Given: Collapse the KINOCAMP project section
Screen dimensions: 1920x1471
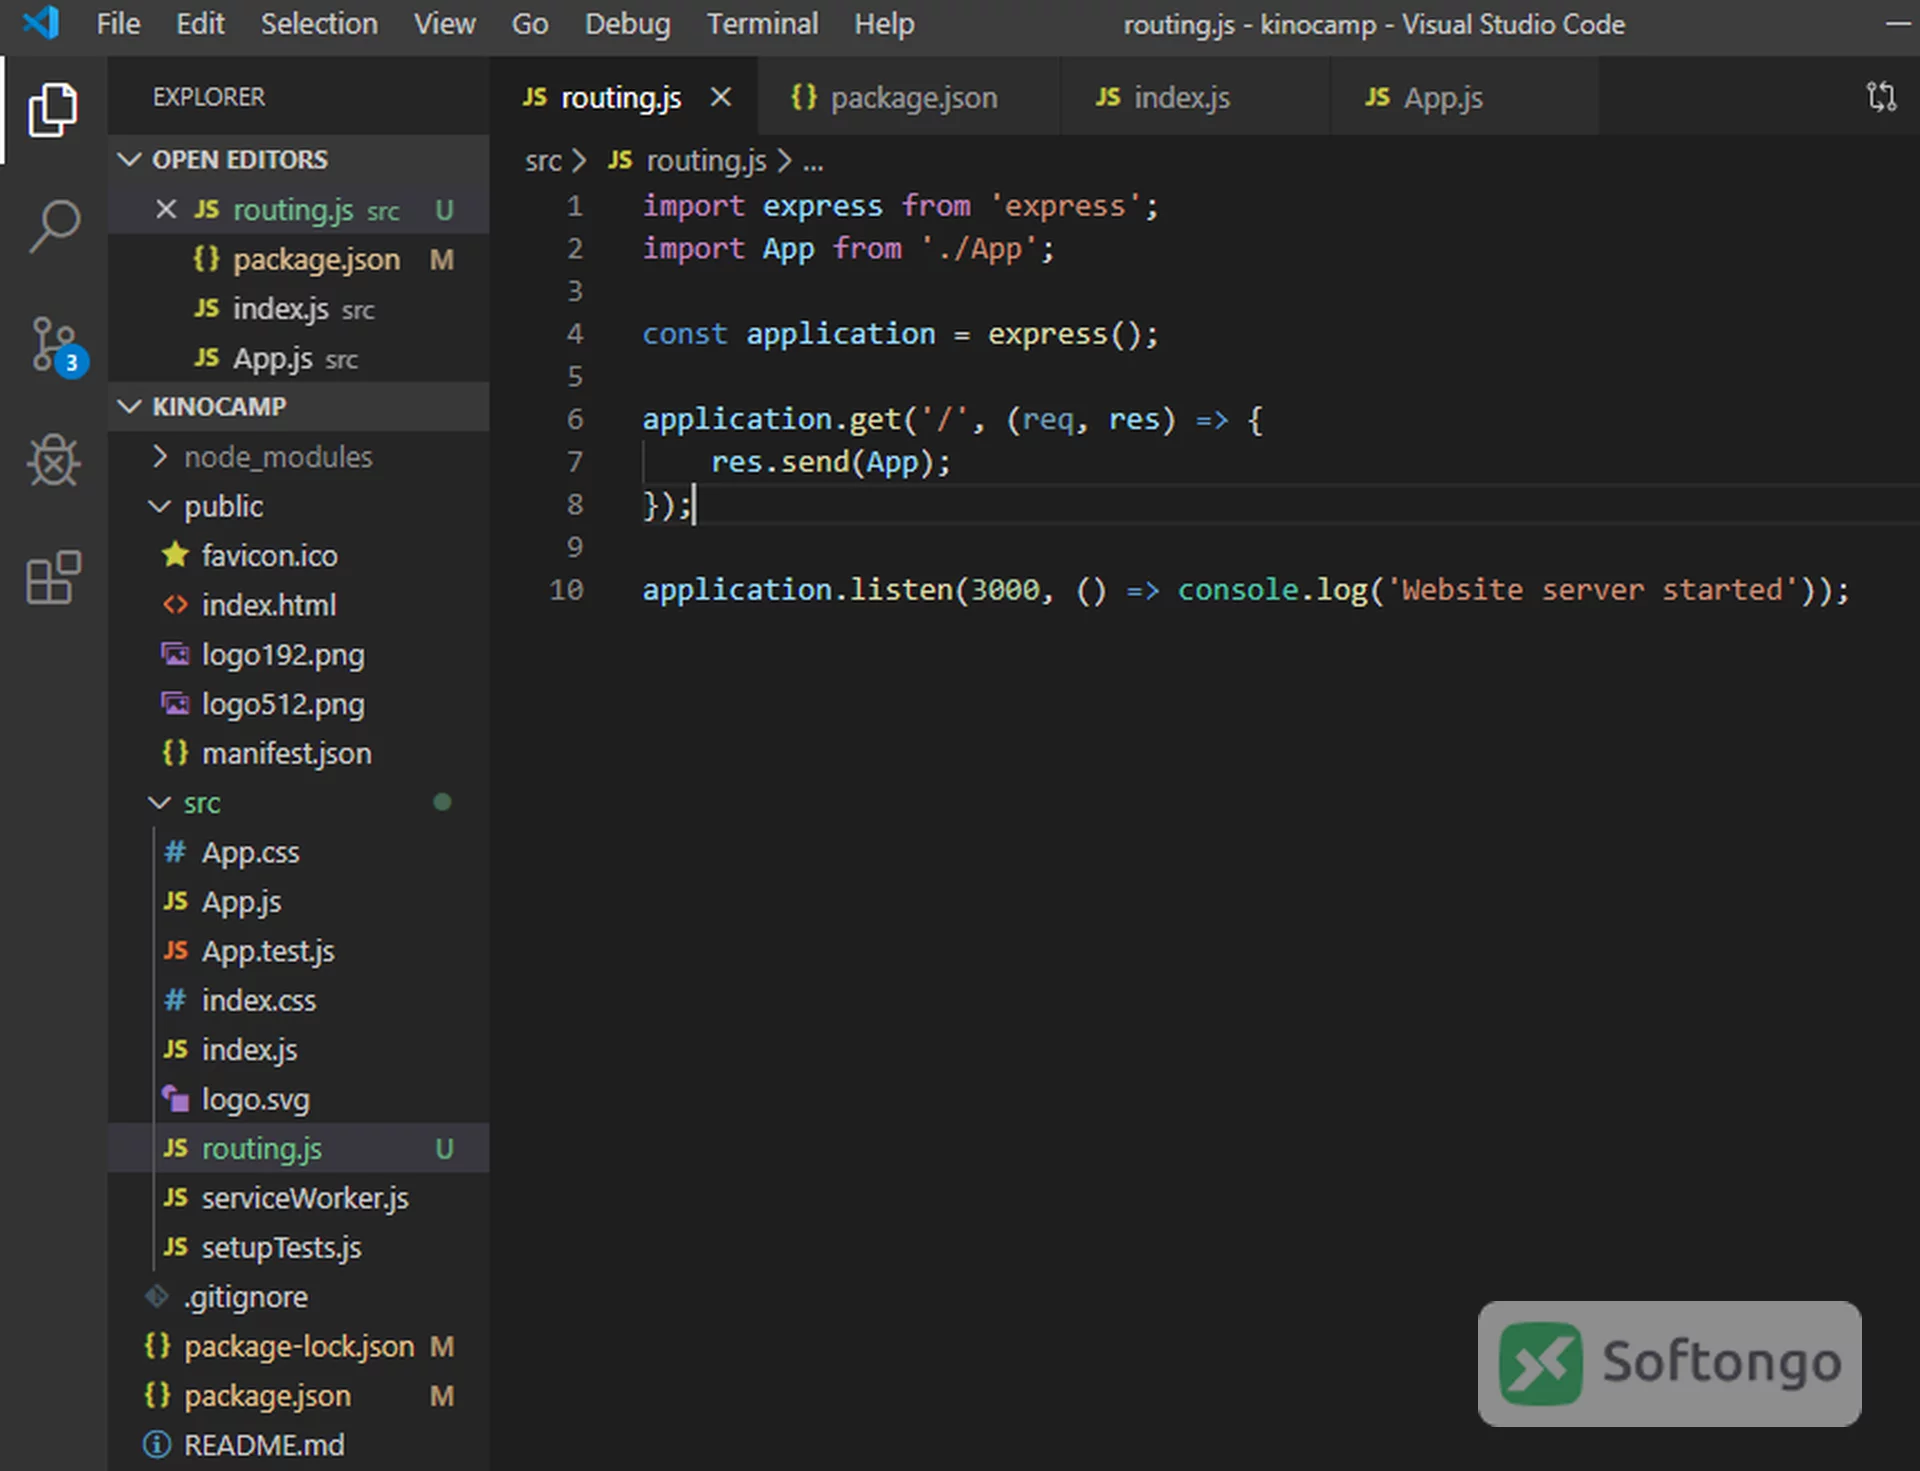Looking at the screenshot, I should pos(299,406).
